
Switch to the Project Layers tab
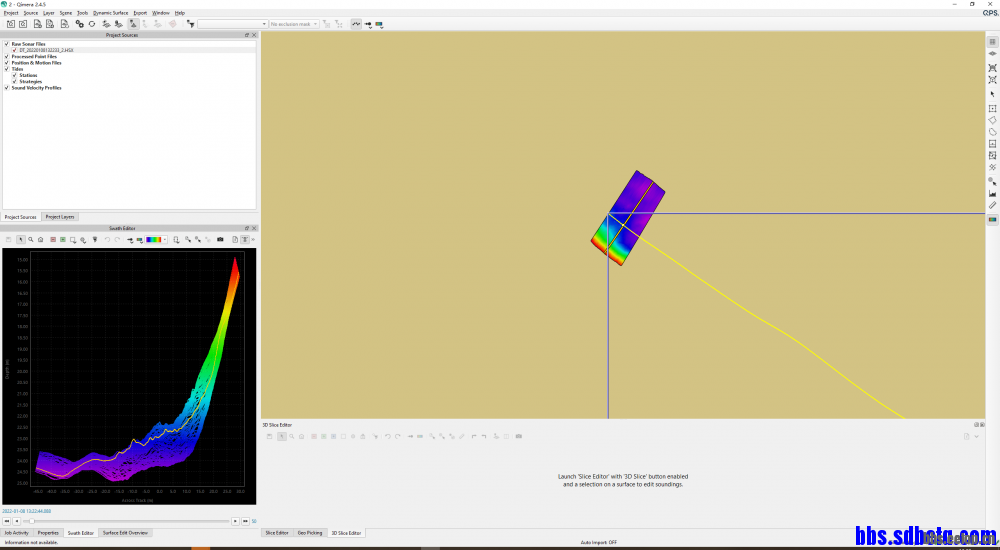pos(60,217)
